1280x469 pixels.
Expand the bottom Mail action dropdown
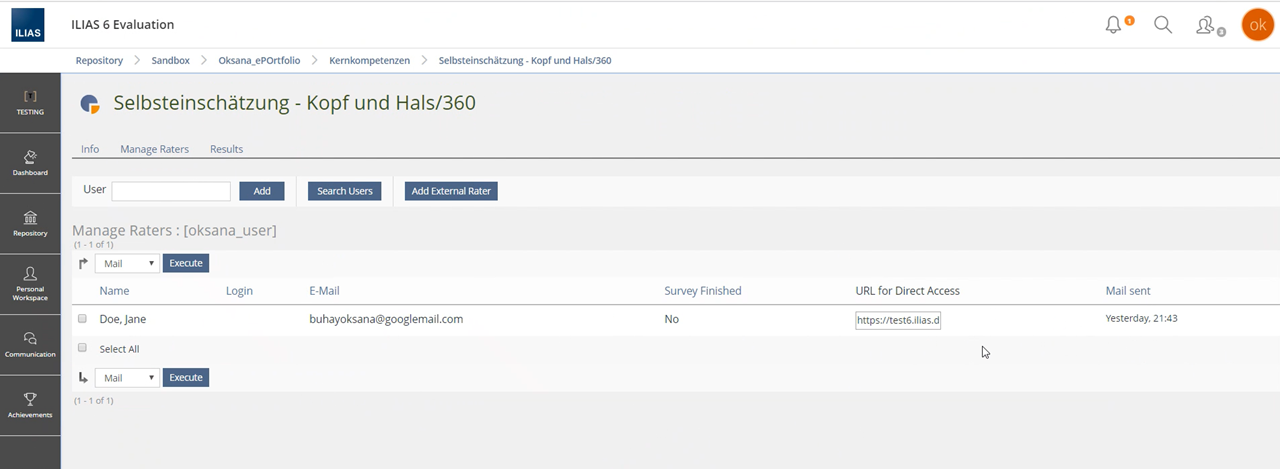(x=127, y=378)
